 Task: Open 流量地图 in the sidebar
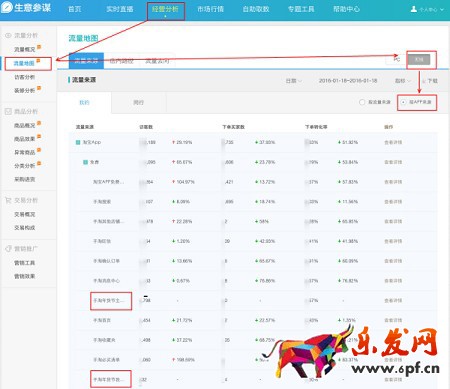24,63
